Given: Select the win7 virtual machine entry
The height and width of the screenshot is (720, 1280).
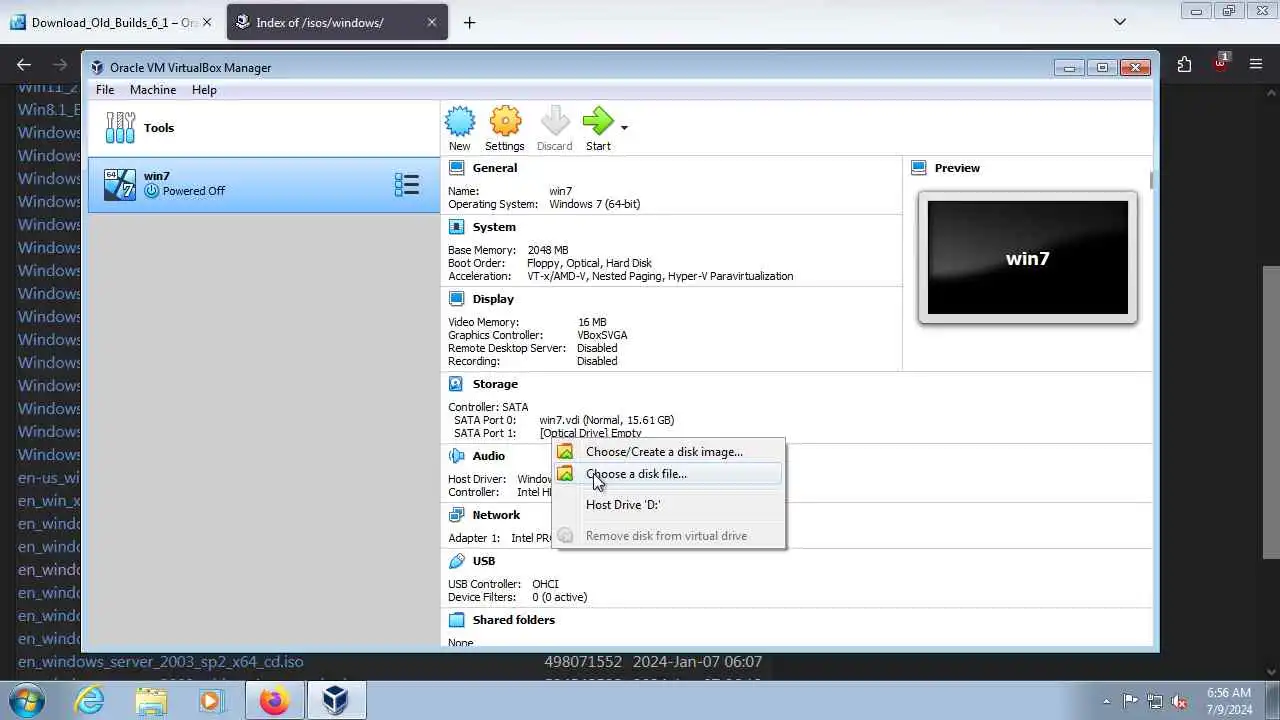Looking at the screenshot, I should pyautogui.click(x=264, y=184).
